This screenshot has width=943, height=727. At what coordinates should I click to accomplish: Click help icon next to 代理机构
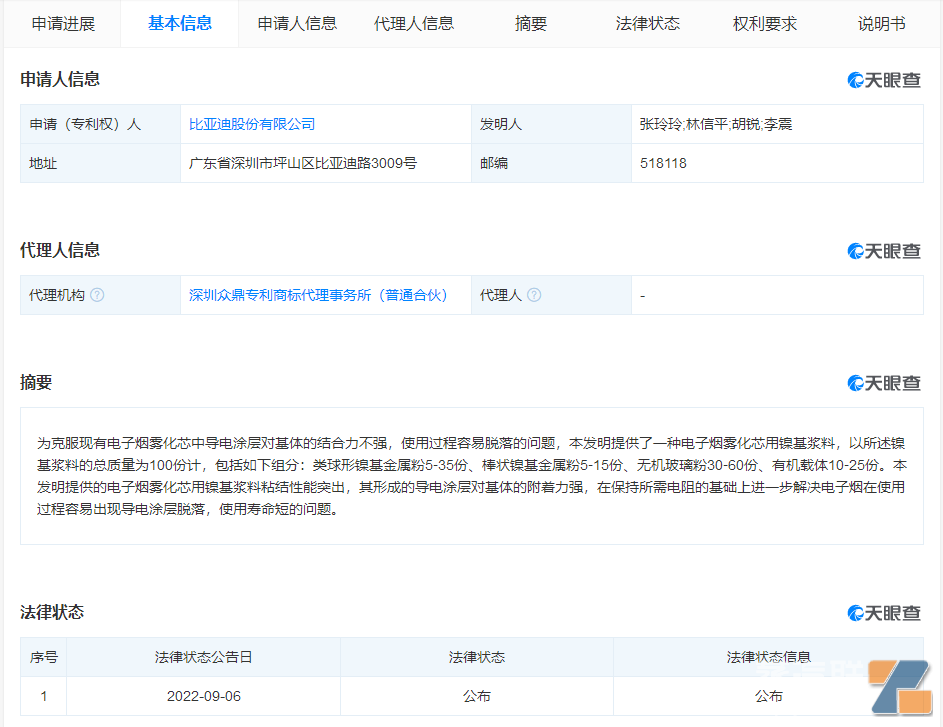[x=97, y=295]
